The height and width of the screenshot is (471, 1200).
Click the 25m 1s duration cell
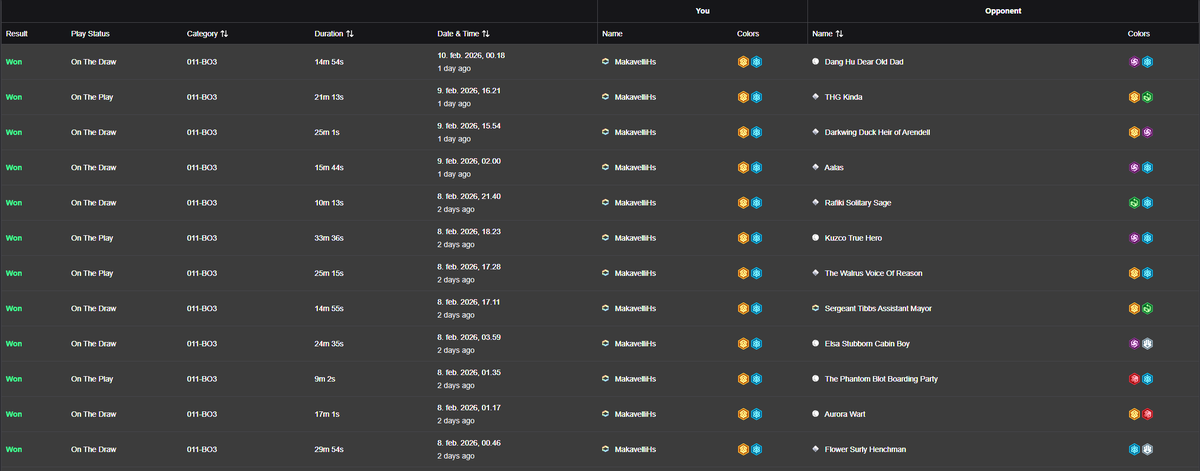coord(328,132)
